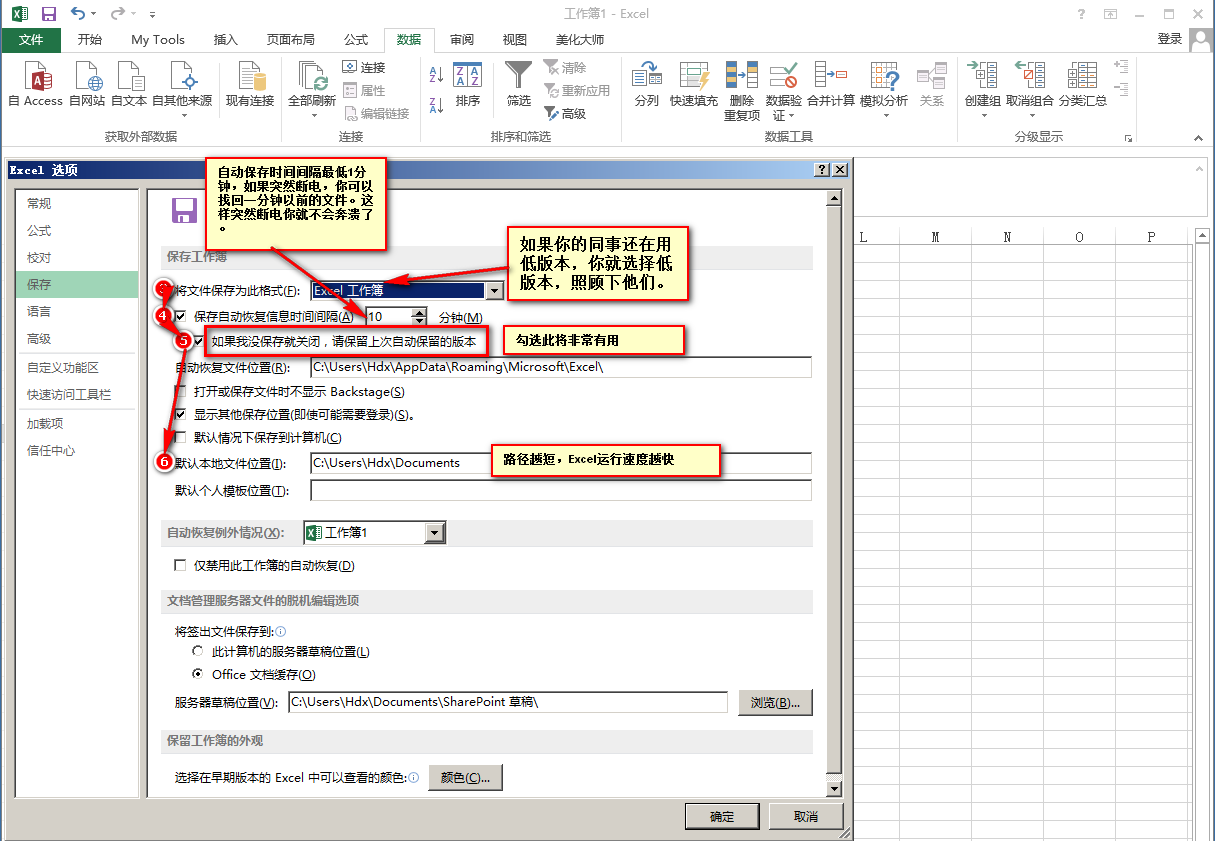1215x841 pixels.
Task: Sort descending Z to A icon
Action: 436,104
